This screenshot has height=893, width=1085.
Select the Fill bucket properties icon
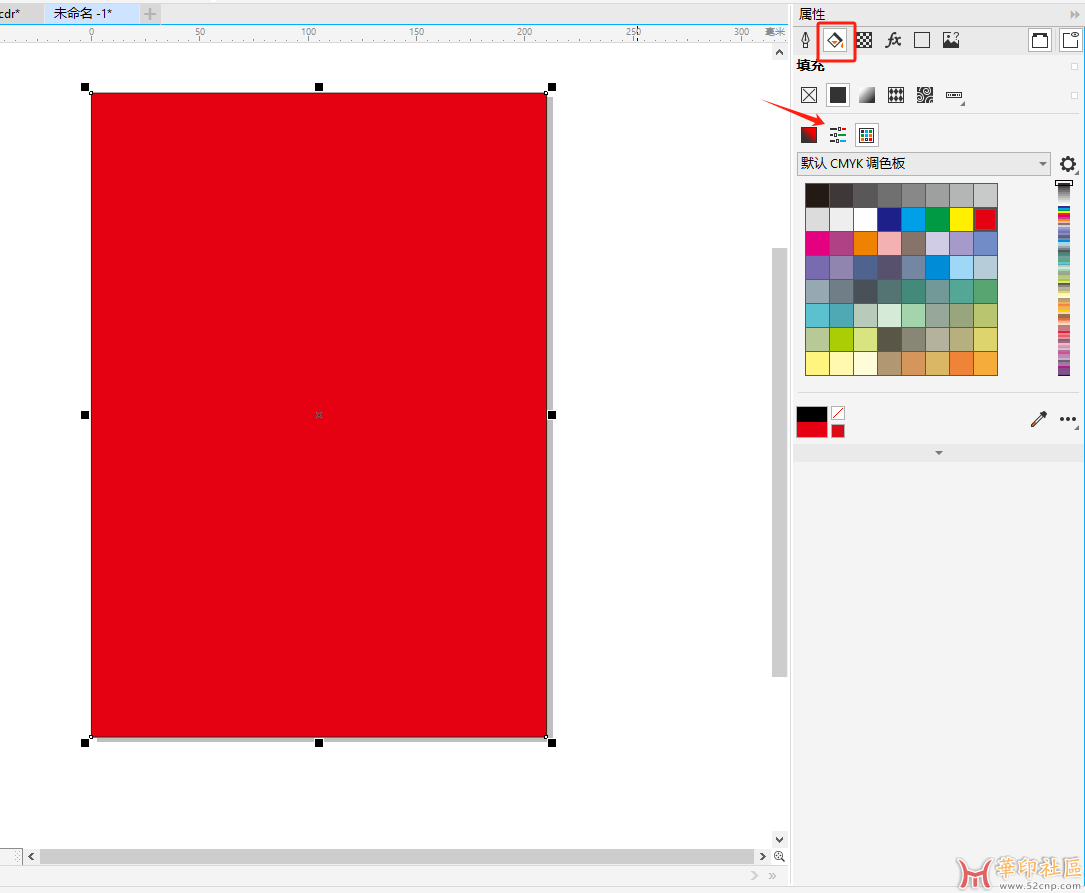pyautogui.click(x=835, y=40)
